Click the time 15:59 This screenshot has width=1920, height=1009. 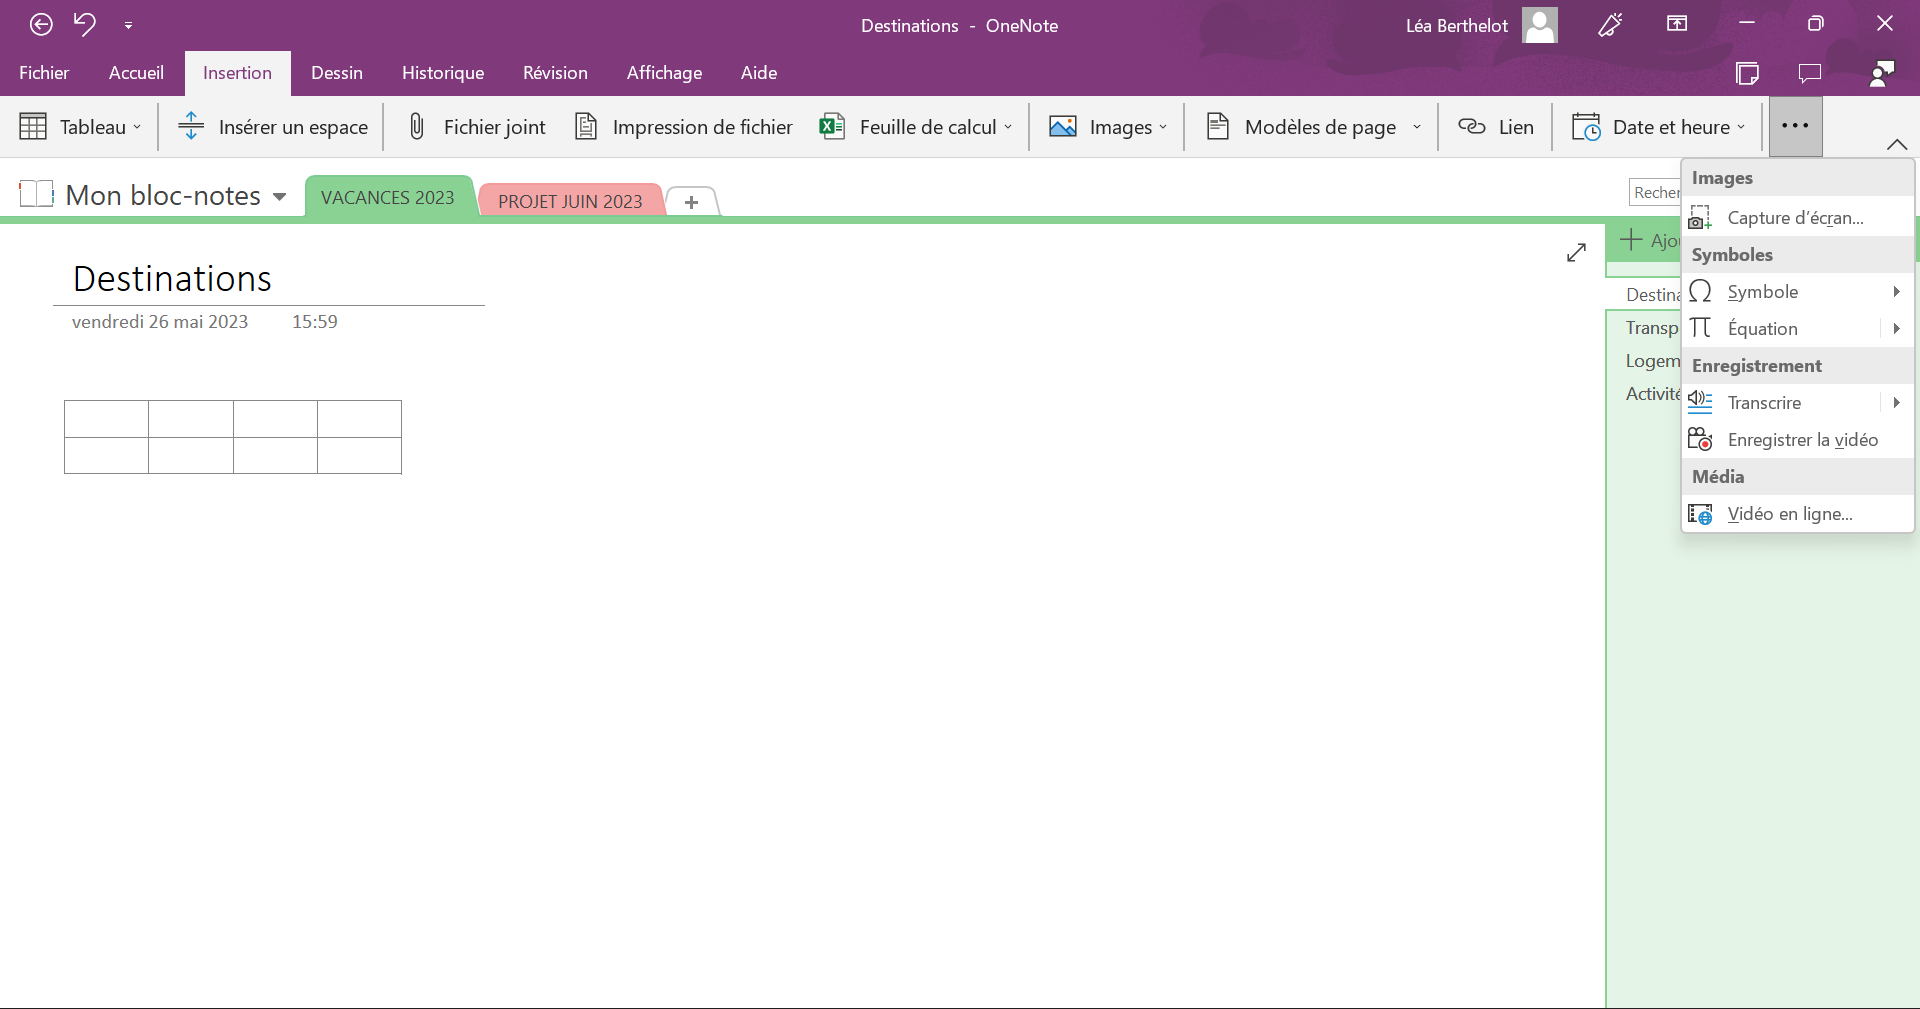coord(315,322)
